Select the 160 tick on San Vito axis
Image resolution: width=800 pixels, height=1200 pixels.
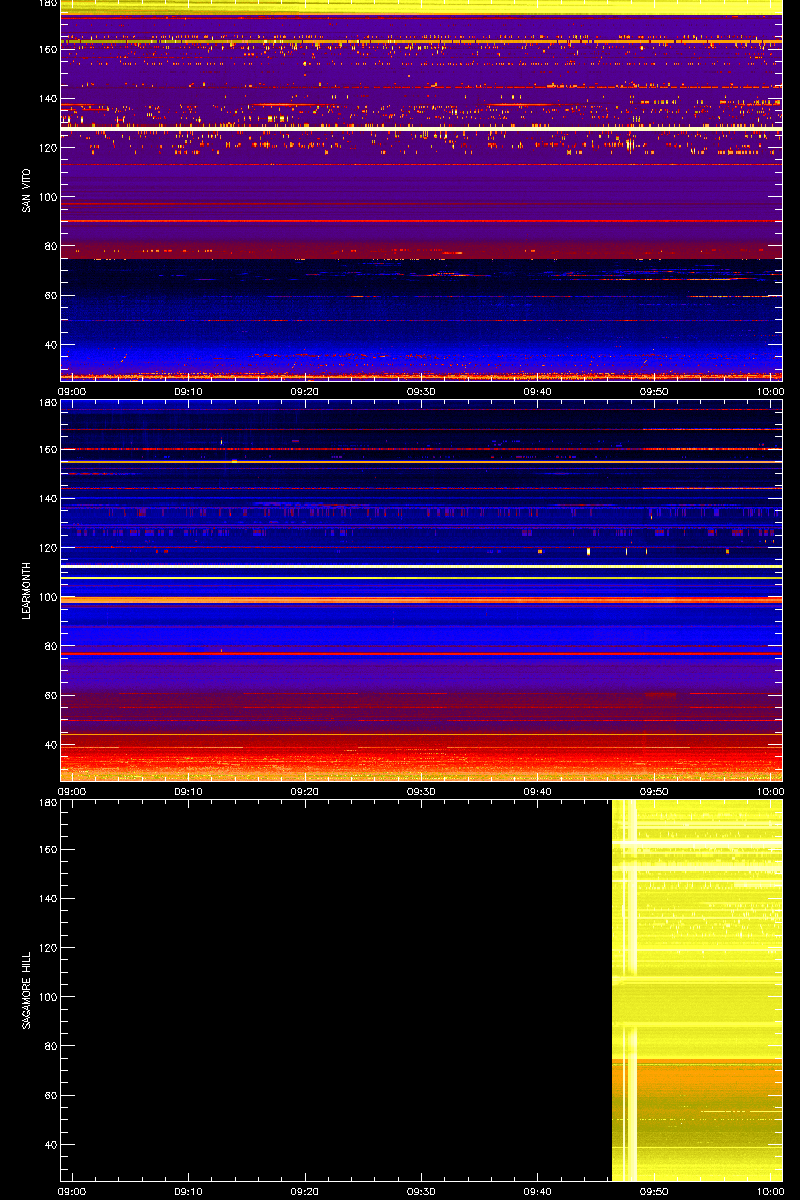click(x=47, y=49)
